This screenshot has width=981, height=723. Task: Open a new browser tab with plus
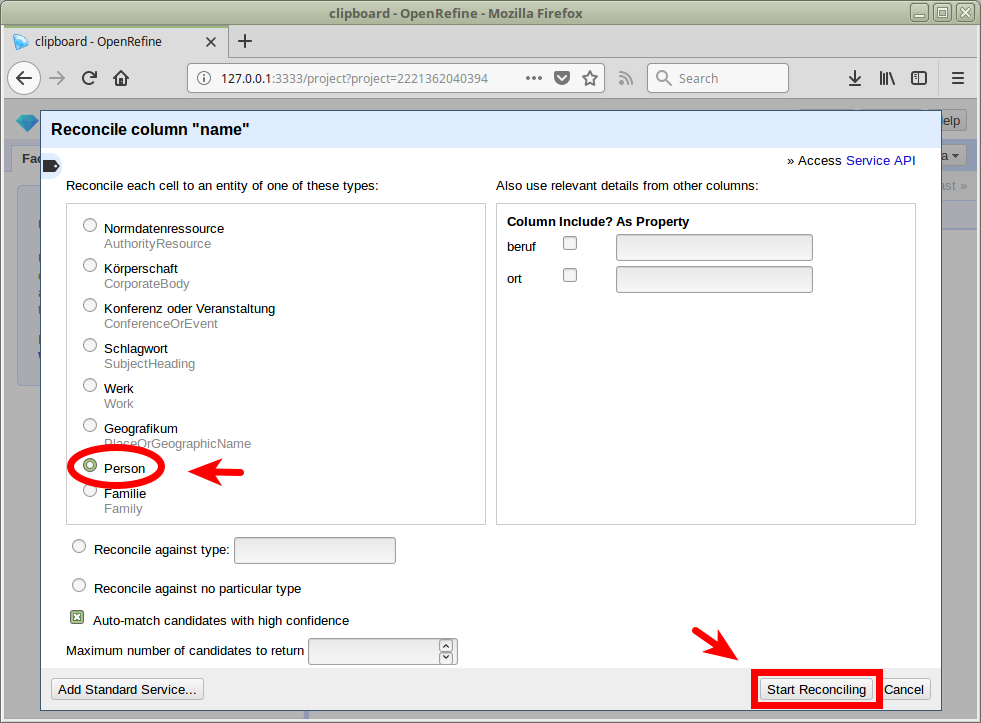coord(245,41)
